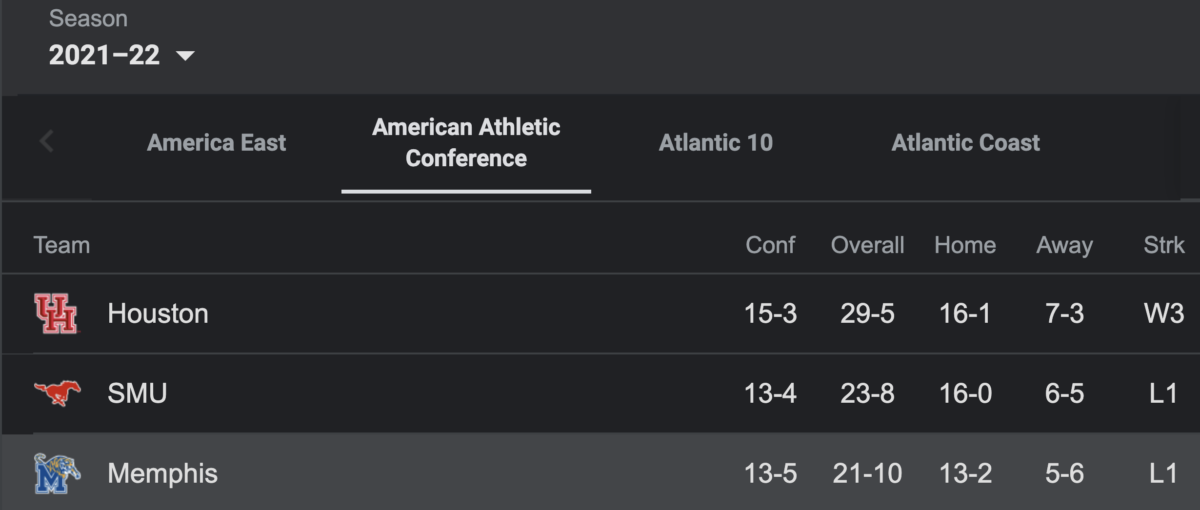1200x510 pixels.
Task: Click the Memphis Tigers logo
Action: tap(57, 473)
